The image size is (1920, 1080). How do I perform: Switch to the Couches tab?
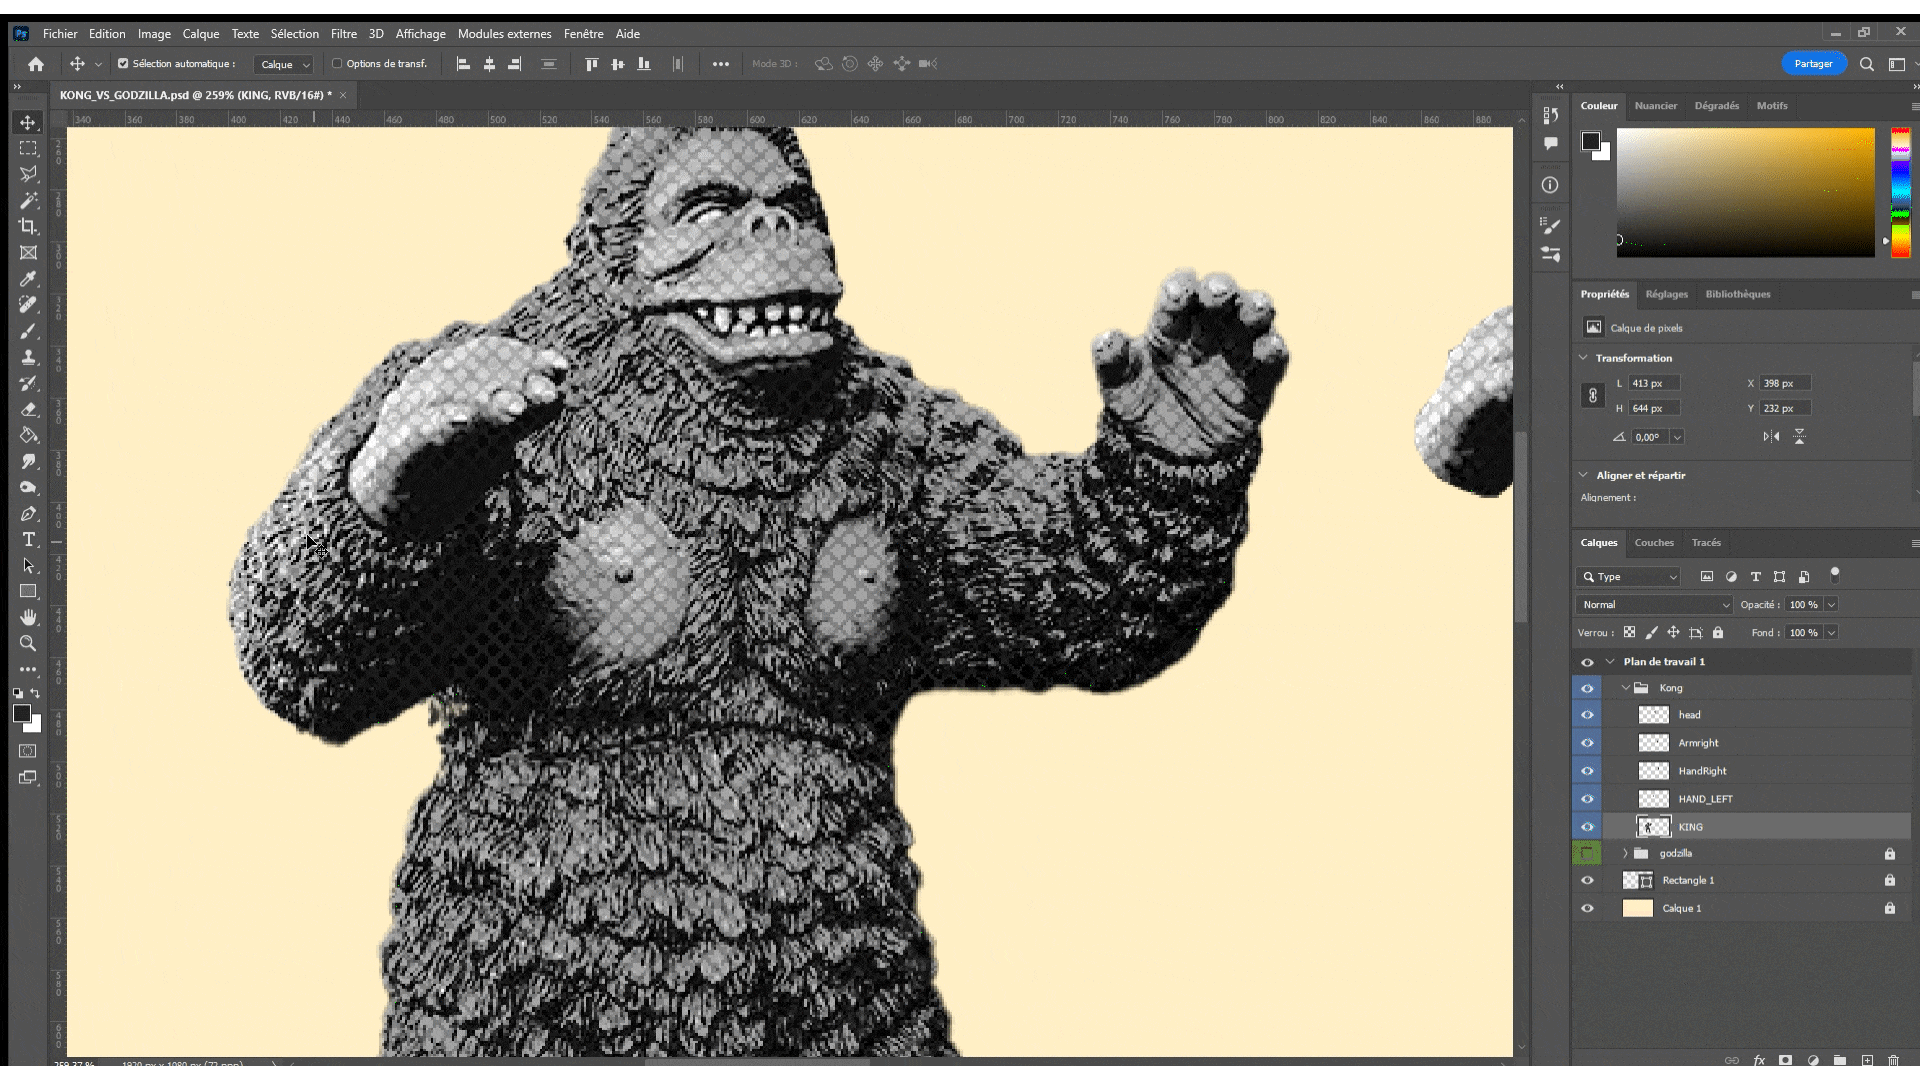tap(1653, 542)
